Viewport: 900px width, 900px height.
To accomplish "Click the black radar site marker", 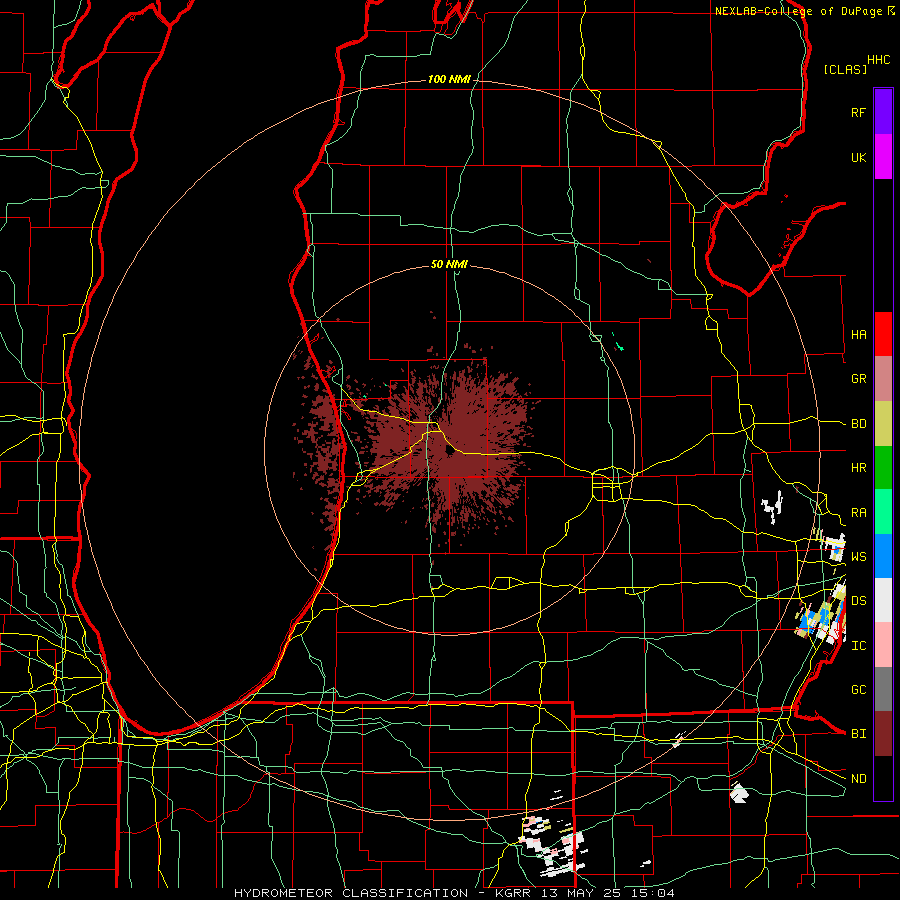I will [450, 451].
